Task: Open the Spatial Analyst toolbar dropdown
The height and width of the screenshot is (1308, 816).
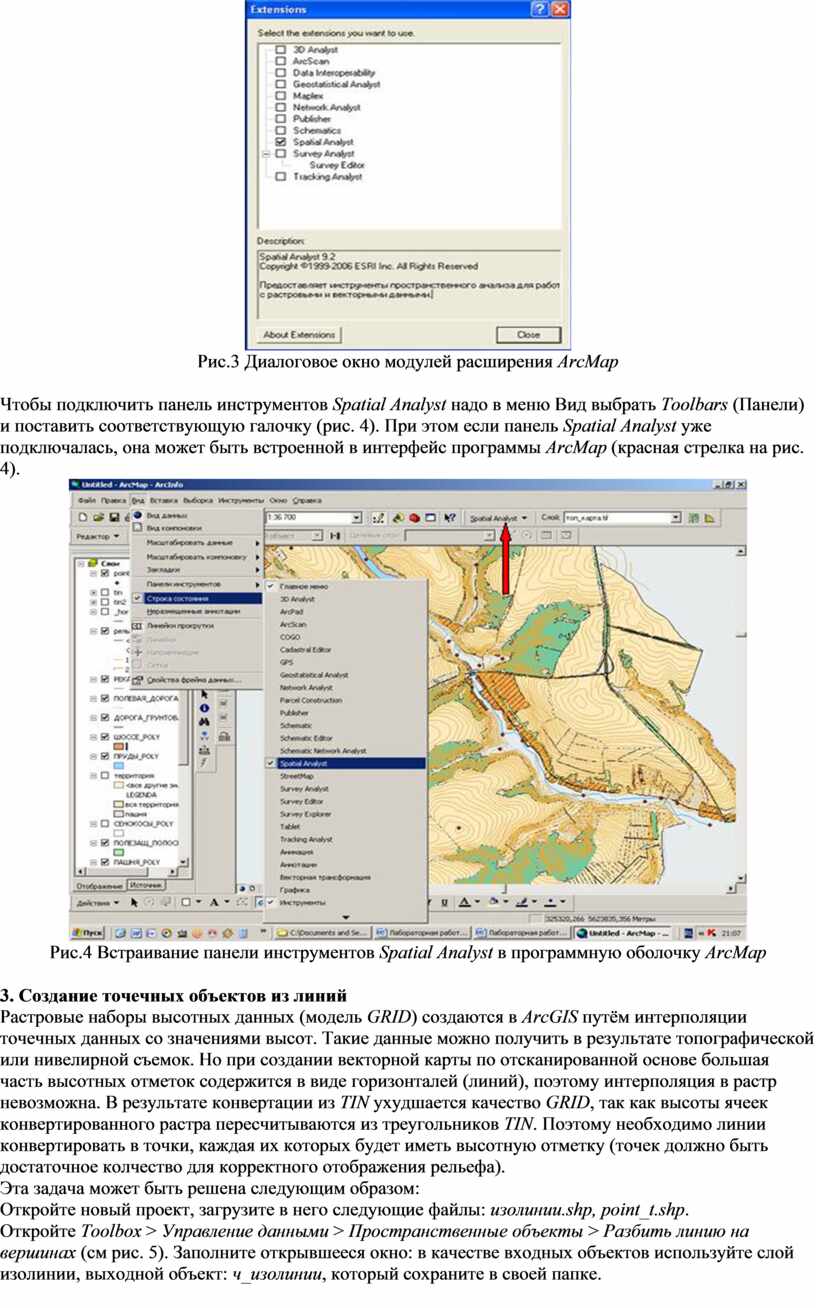Action: tap(499, 518)
